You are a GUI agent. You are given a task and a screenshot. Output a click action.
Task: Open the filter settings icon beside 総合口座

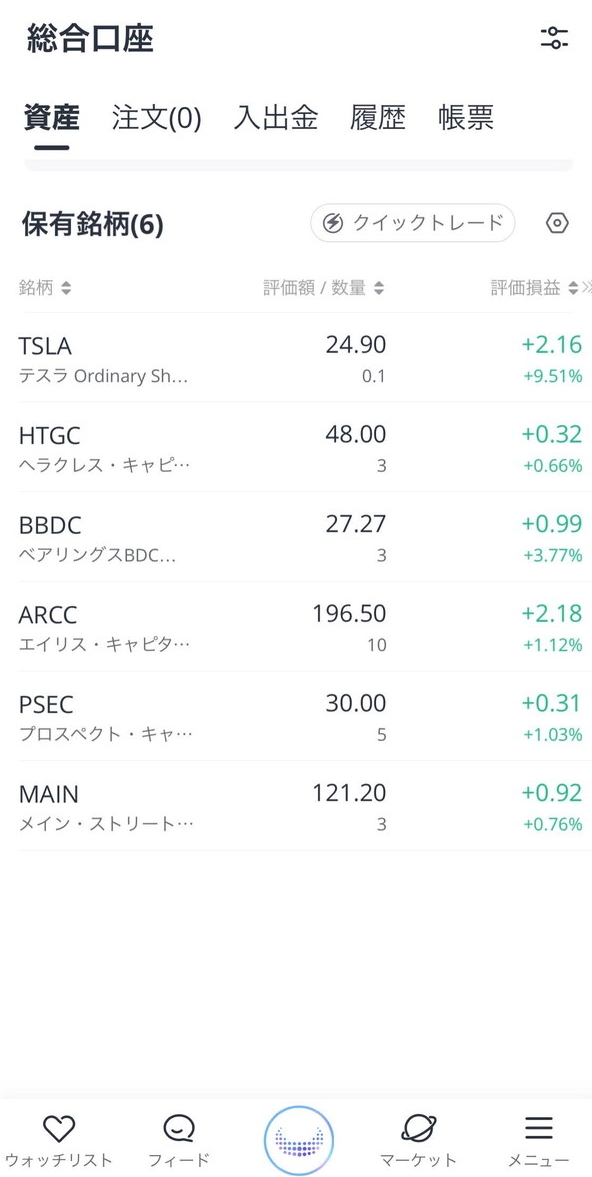(x=554, y=38)
